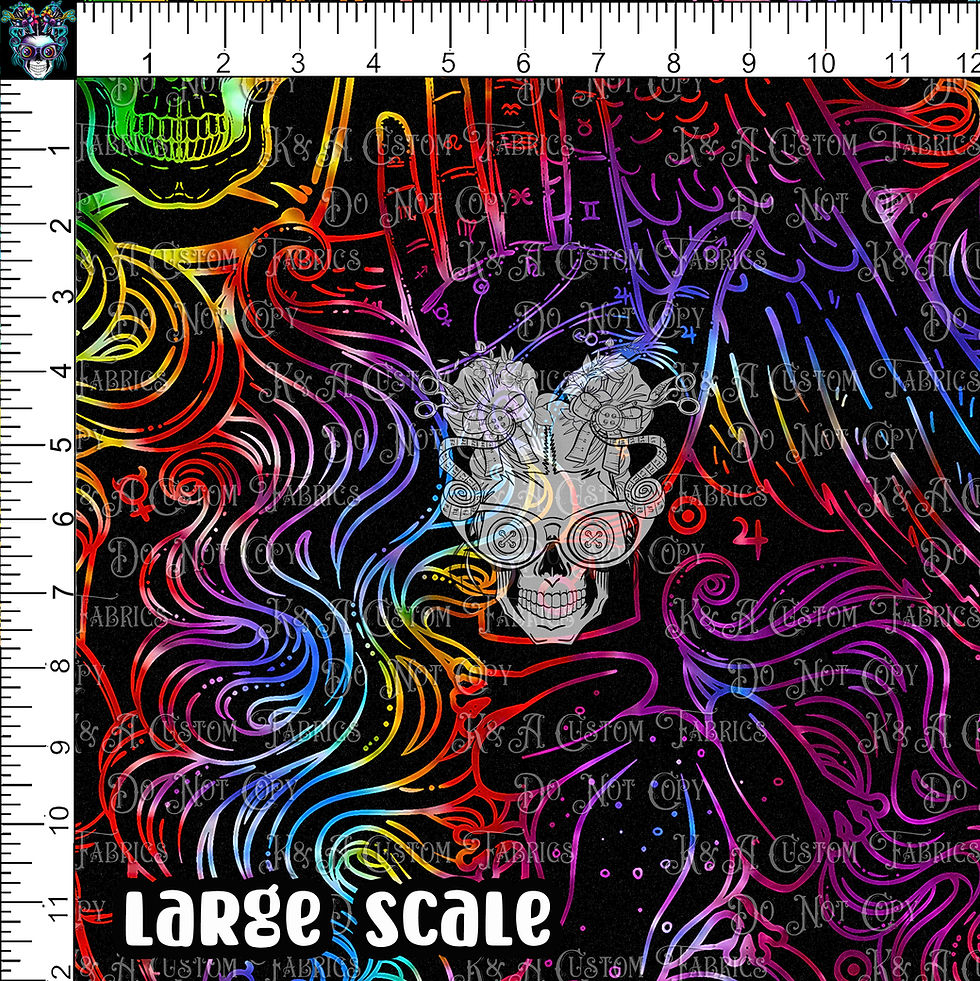Click the number 6 on the horizontal ruler
980x981 pixels.
(523, 63)
